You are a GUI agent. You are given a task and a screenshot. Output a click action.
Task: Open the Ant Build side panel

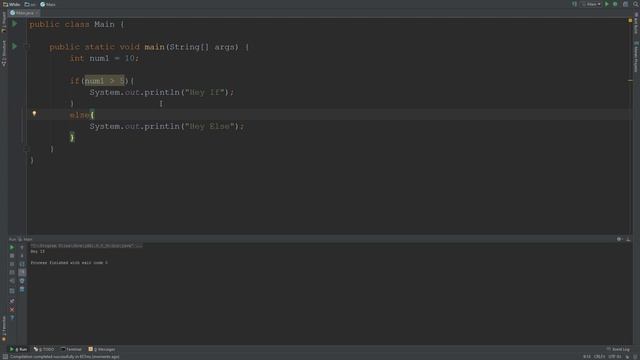(636, 23)
